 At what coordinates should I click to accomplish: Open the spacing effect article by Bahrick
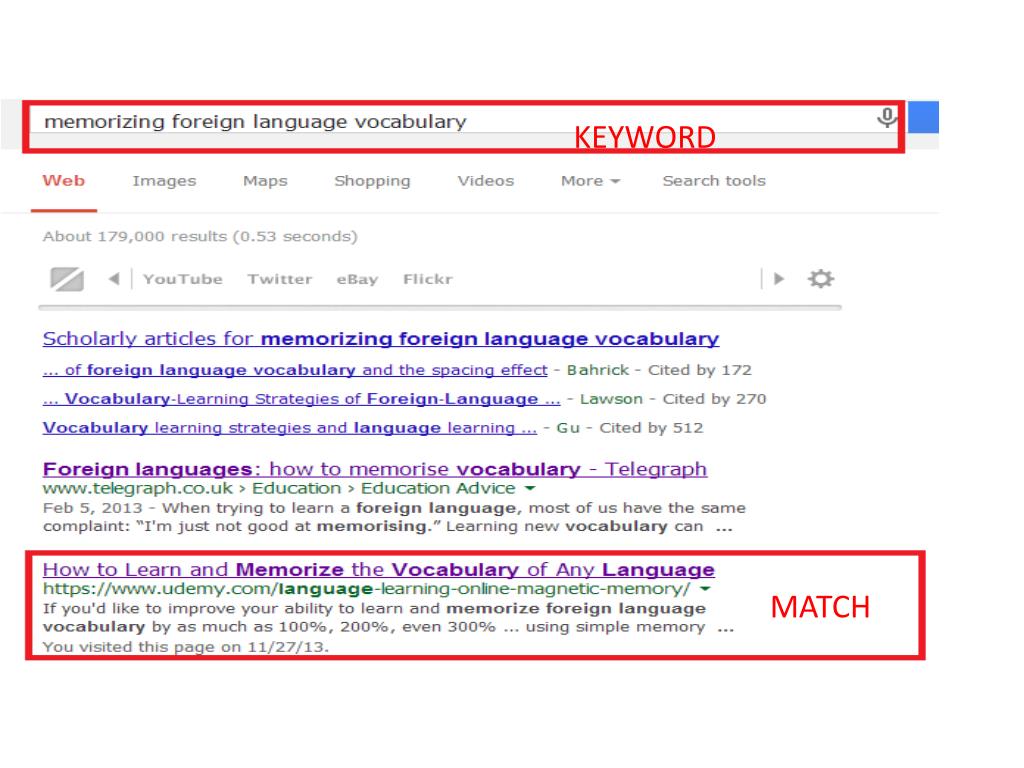point(295,370)
